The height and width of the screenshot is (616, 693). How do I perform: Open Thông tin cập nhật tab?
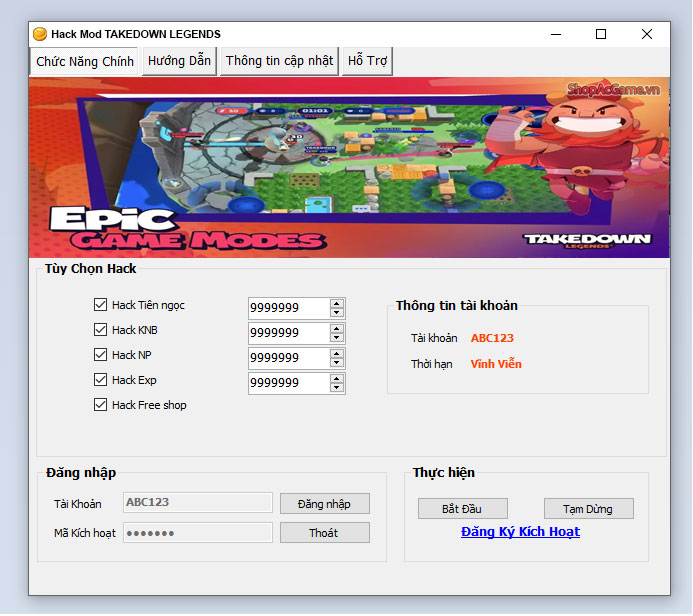[x=279, y=61]
